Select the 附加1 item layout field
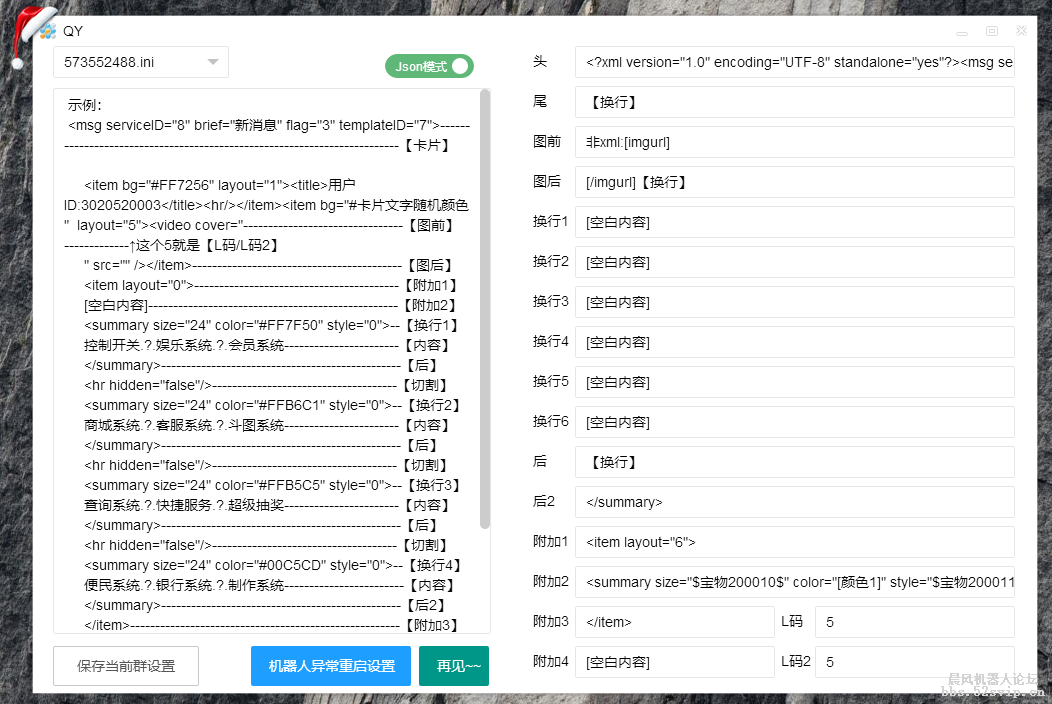Screen dimensions: 1052x704 click(794, 541)
